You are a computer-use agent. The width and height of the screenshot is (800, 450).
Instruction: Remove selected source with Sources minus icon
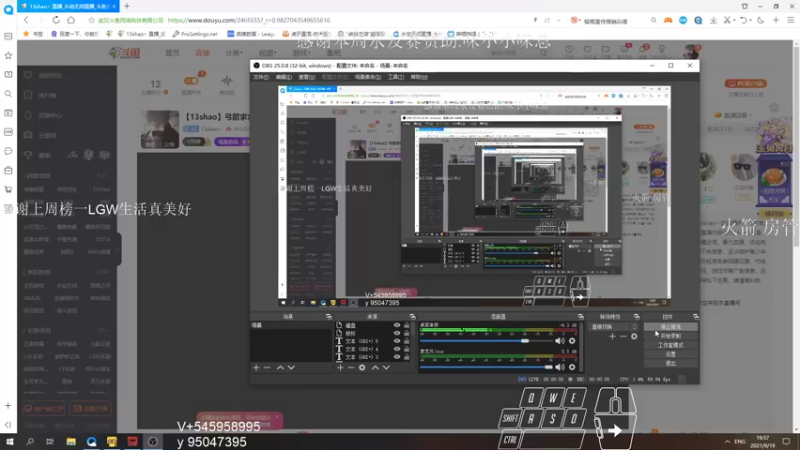(x=351, y=367)
